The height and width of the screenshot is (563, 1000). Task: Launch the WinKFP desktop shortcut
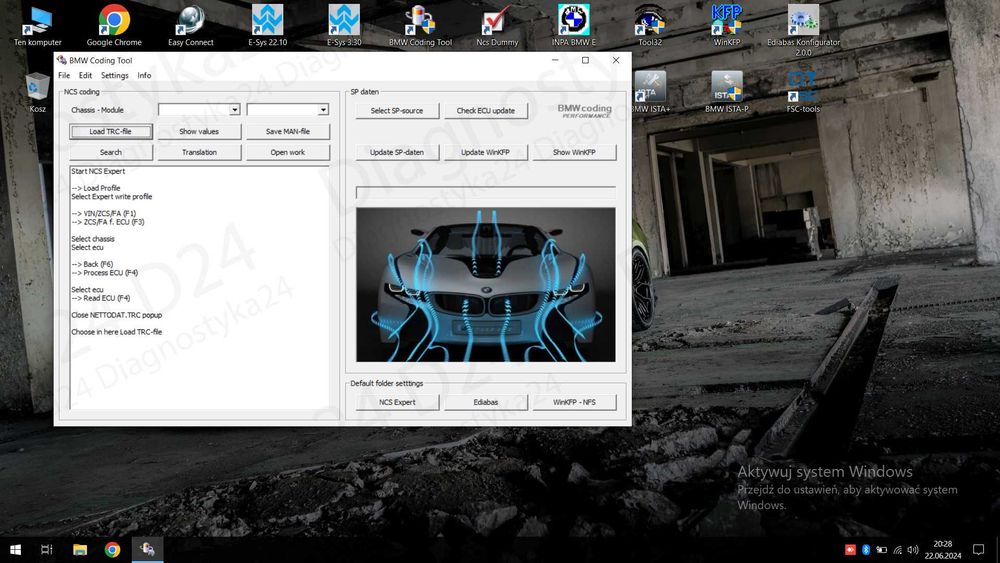pos(726,26)
